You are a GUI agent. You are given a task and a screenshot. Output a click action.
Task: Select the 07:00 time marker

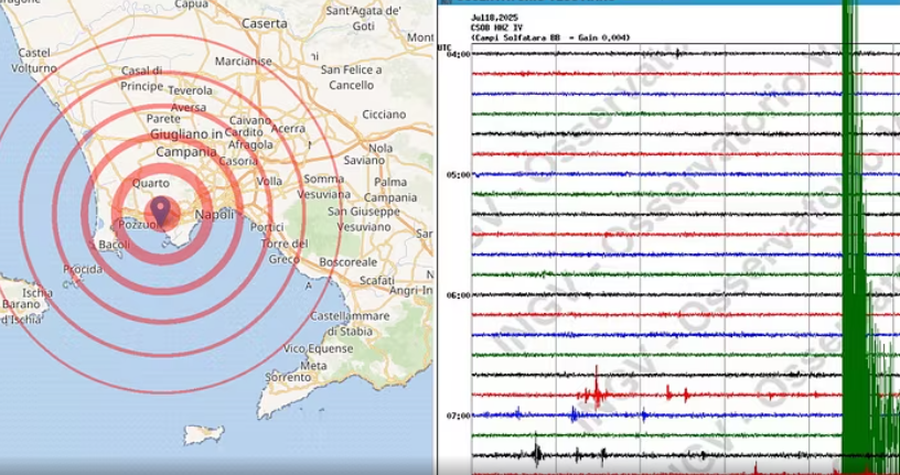[457, 415]
